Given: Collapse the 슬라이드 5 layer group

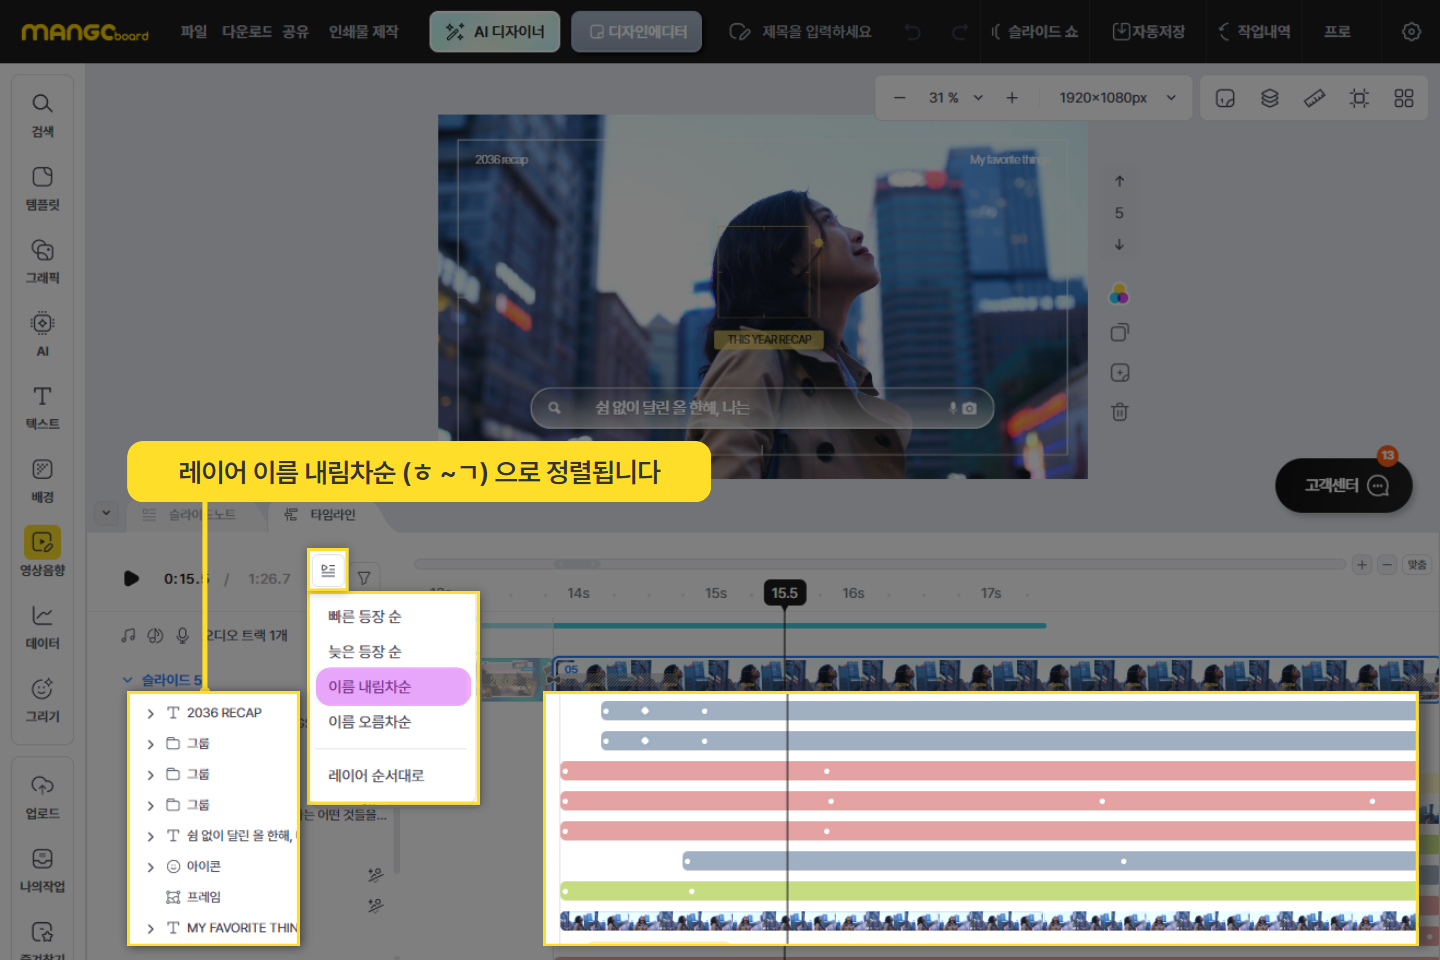Looking at the screenshot, I should point(127,680).
